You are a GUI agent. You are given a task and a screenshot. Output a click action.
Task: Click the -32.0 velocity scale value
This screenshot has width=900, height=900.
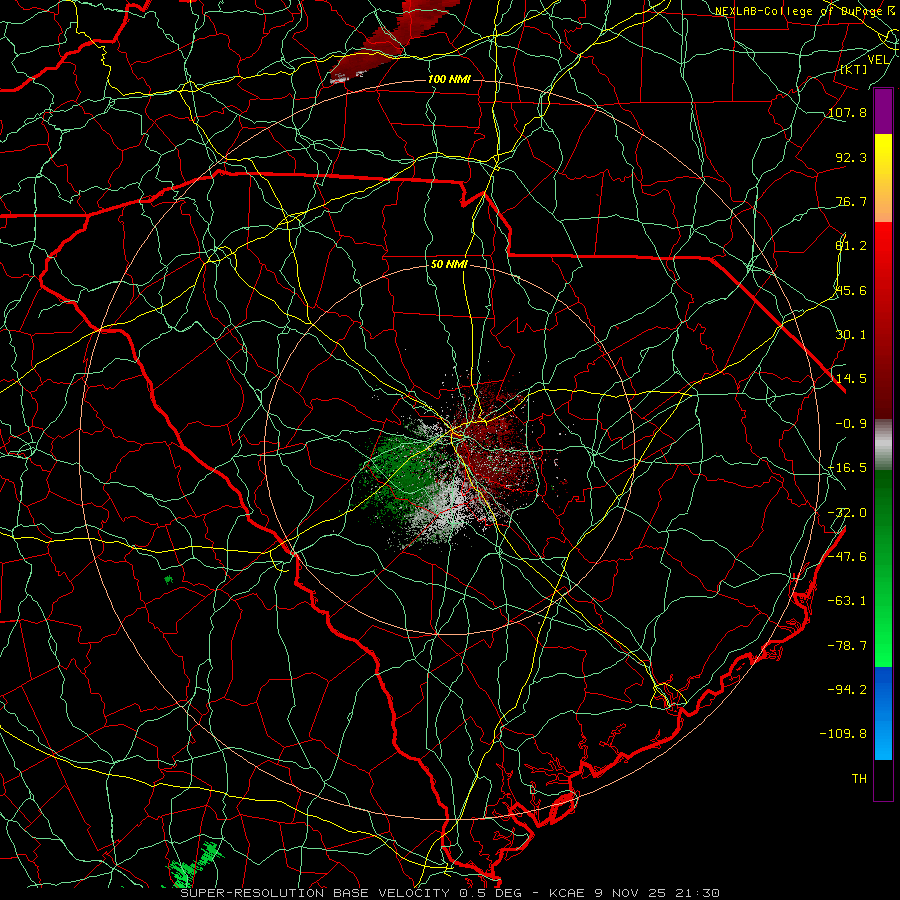tap(847, 513)
